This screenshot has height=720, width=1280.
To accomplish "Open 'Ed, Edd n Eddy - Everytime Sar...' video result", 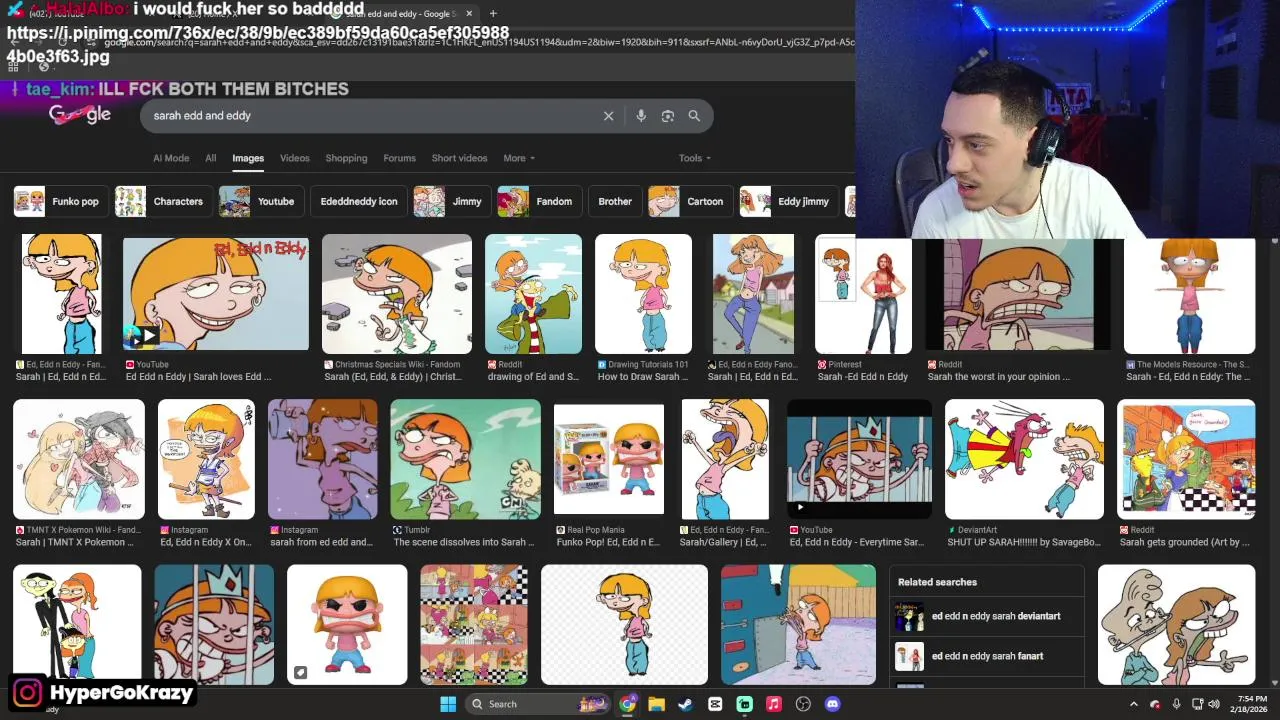I will (x=859, y=460).
